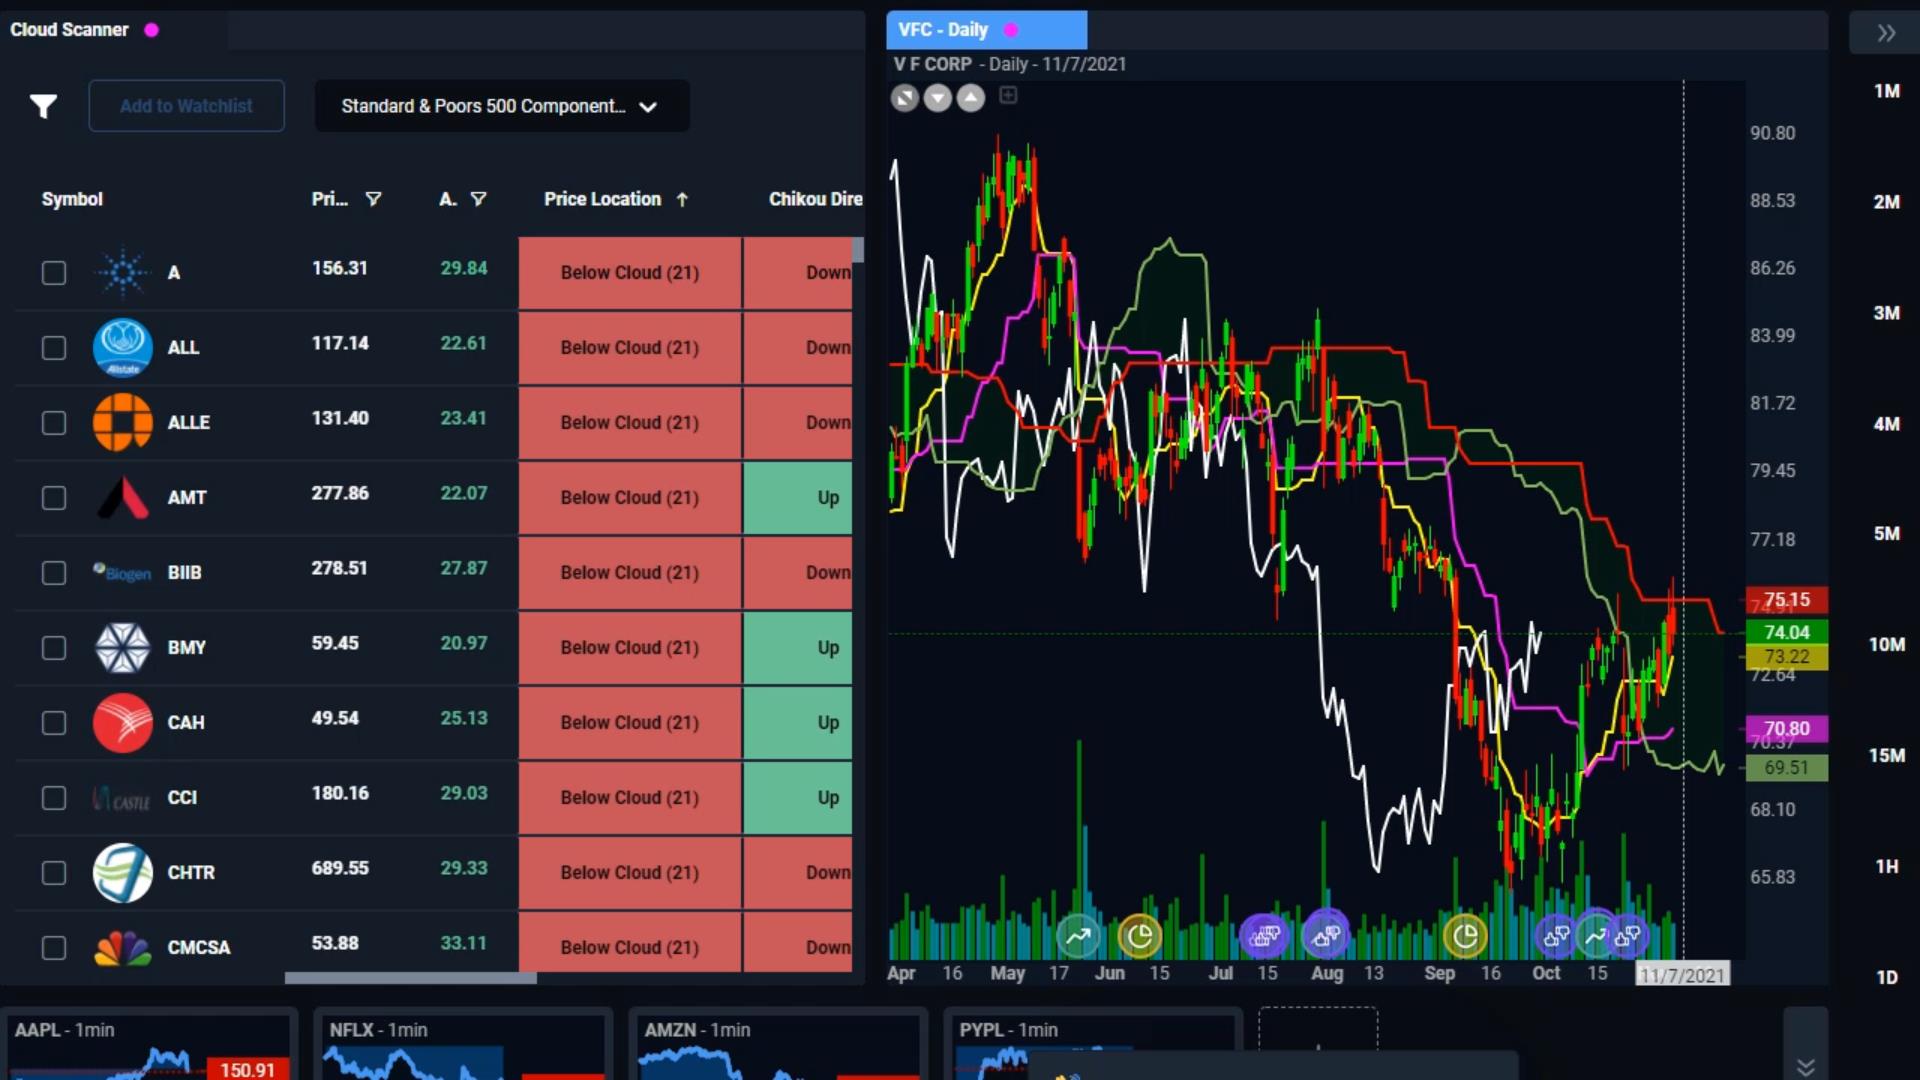1920x1080 pixels.
Task: Click the Bristol Myers logo in BMY row
Action: click(122, 648)
